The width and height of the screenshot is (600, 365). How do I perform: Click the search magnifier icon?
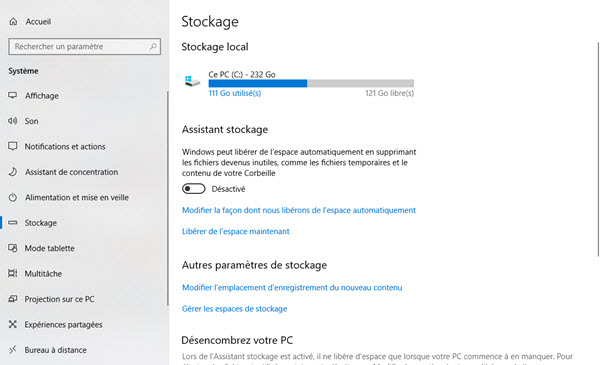(x=153, y=46)
